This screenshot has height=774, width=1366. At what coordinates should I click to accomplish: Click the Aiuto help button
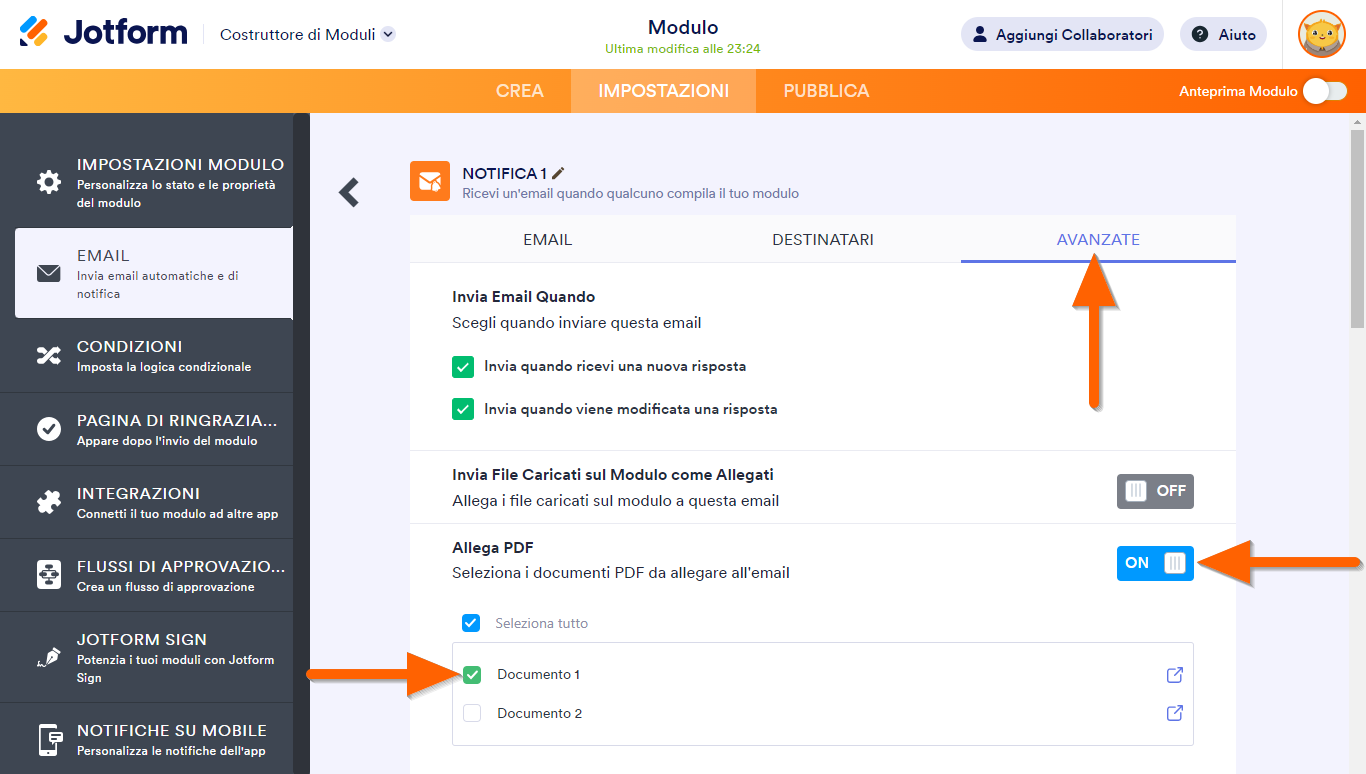coord(1224,34)
